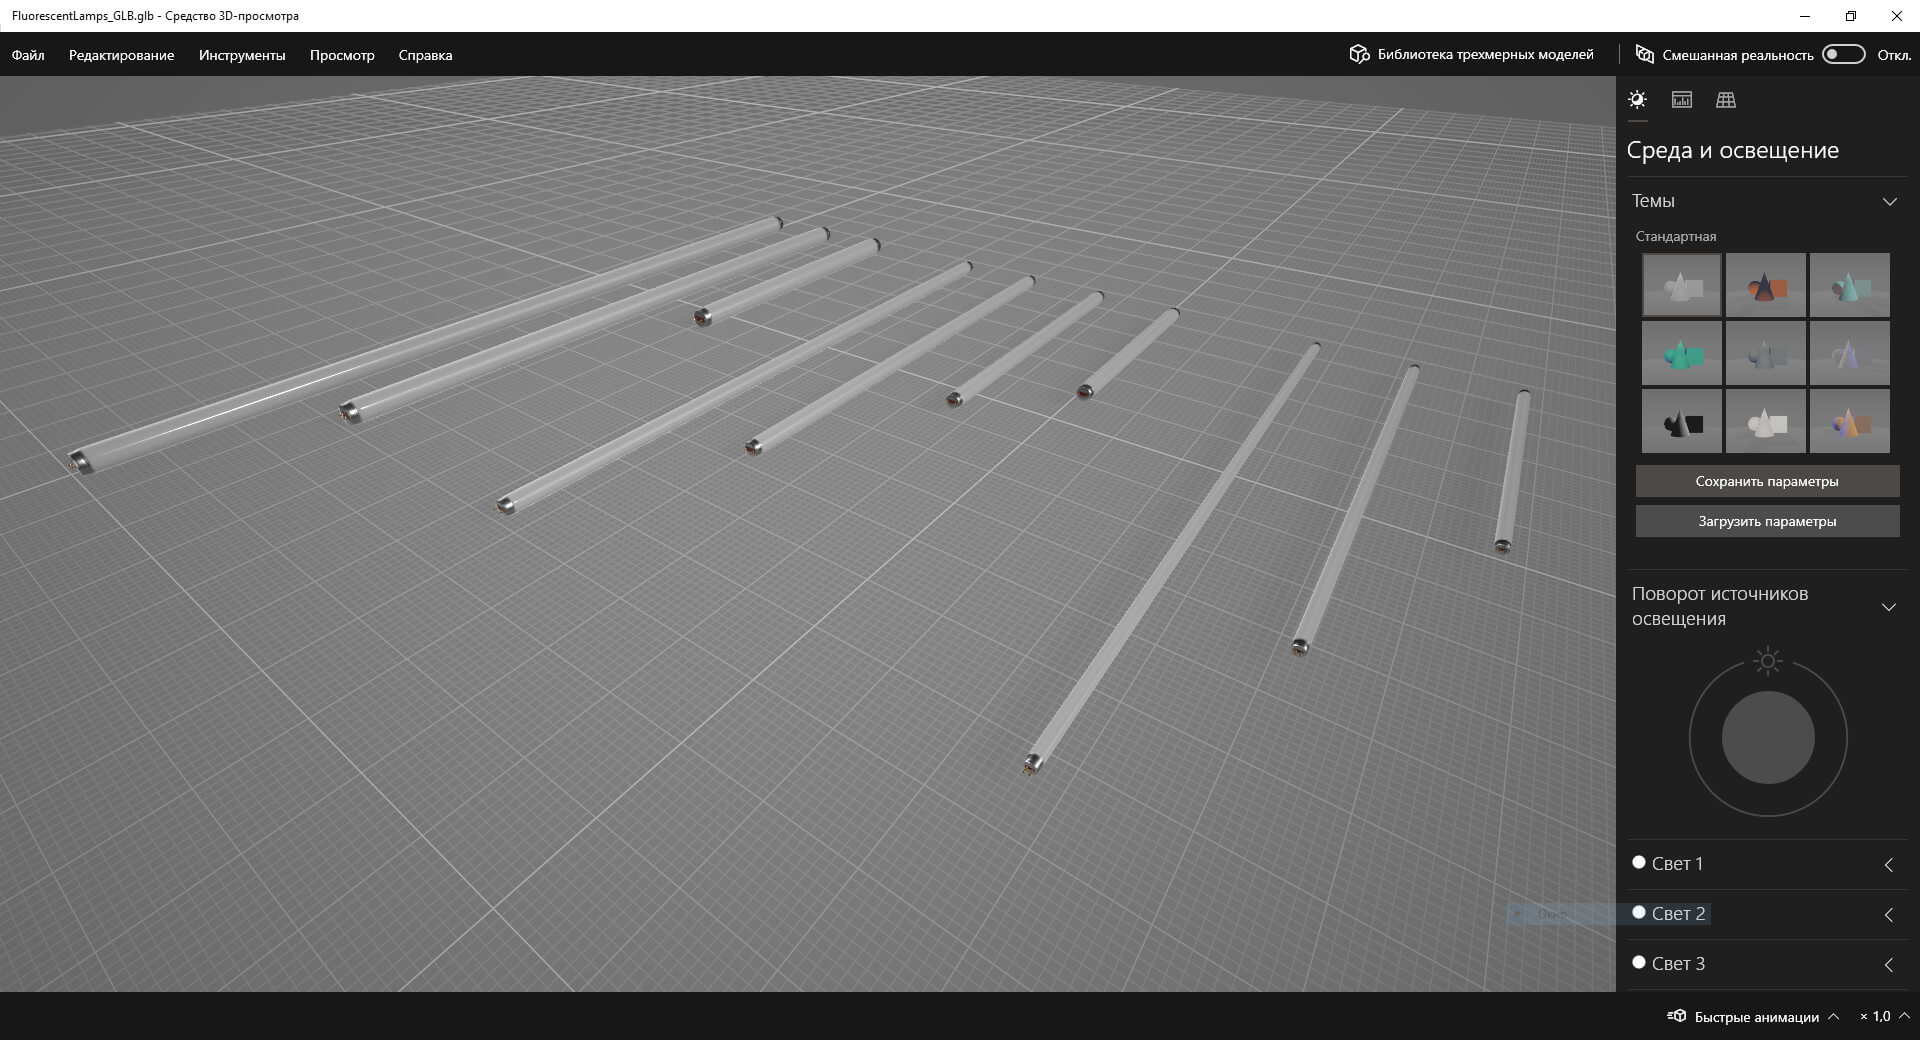Viewport: 1920px width, 1040px height.
Task: Open the Environment and lighting tab icon
Action: pyautogui.click(x=1637, y=99)
